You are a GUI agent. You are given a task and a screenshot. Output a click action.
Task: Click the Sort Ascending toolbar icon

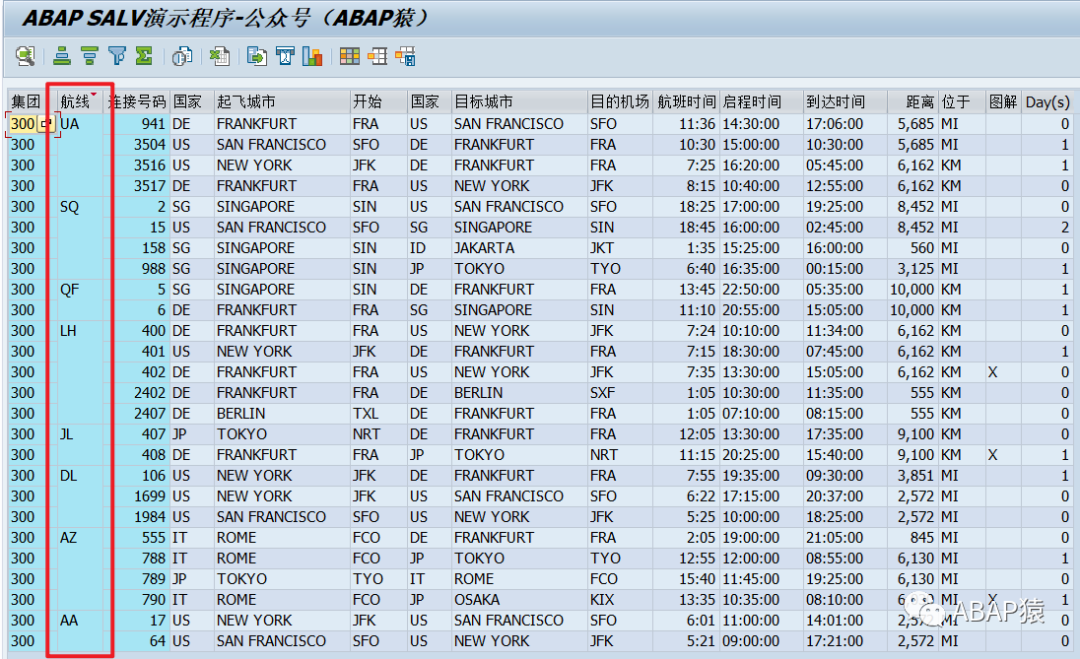pyautogui.click(x=62, y=56)
